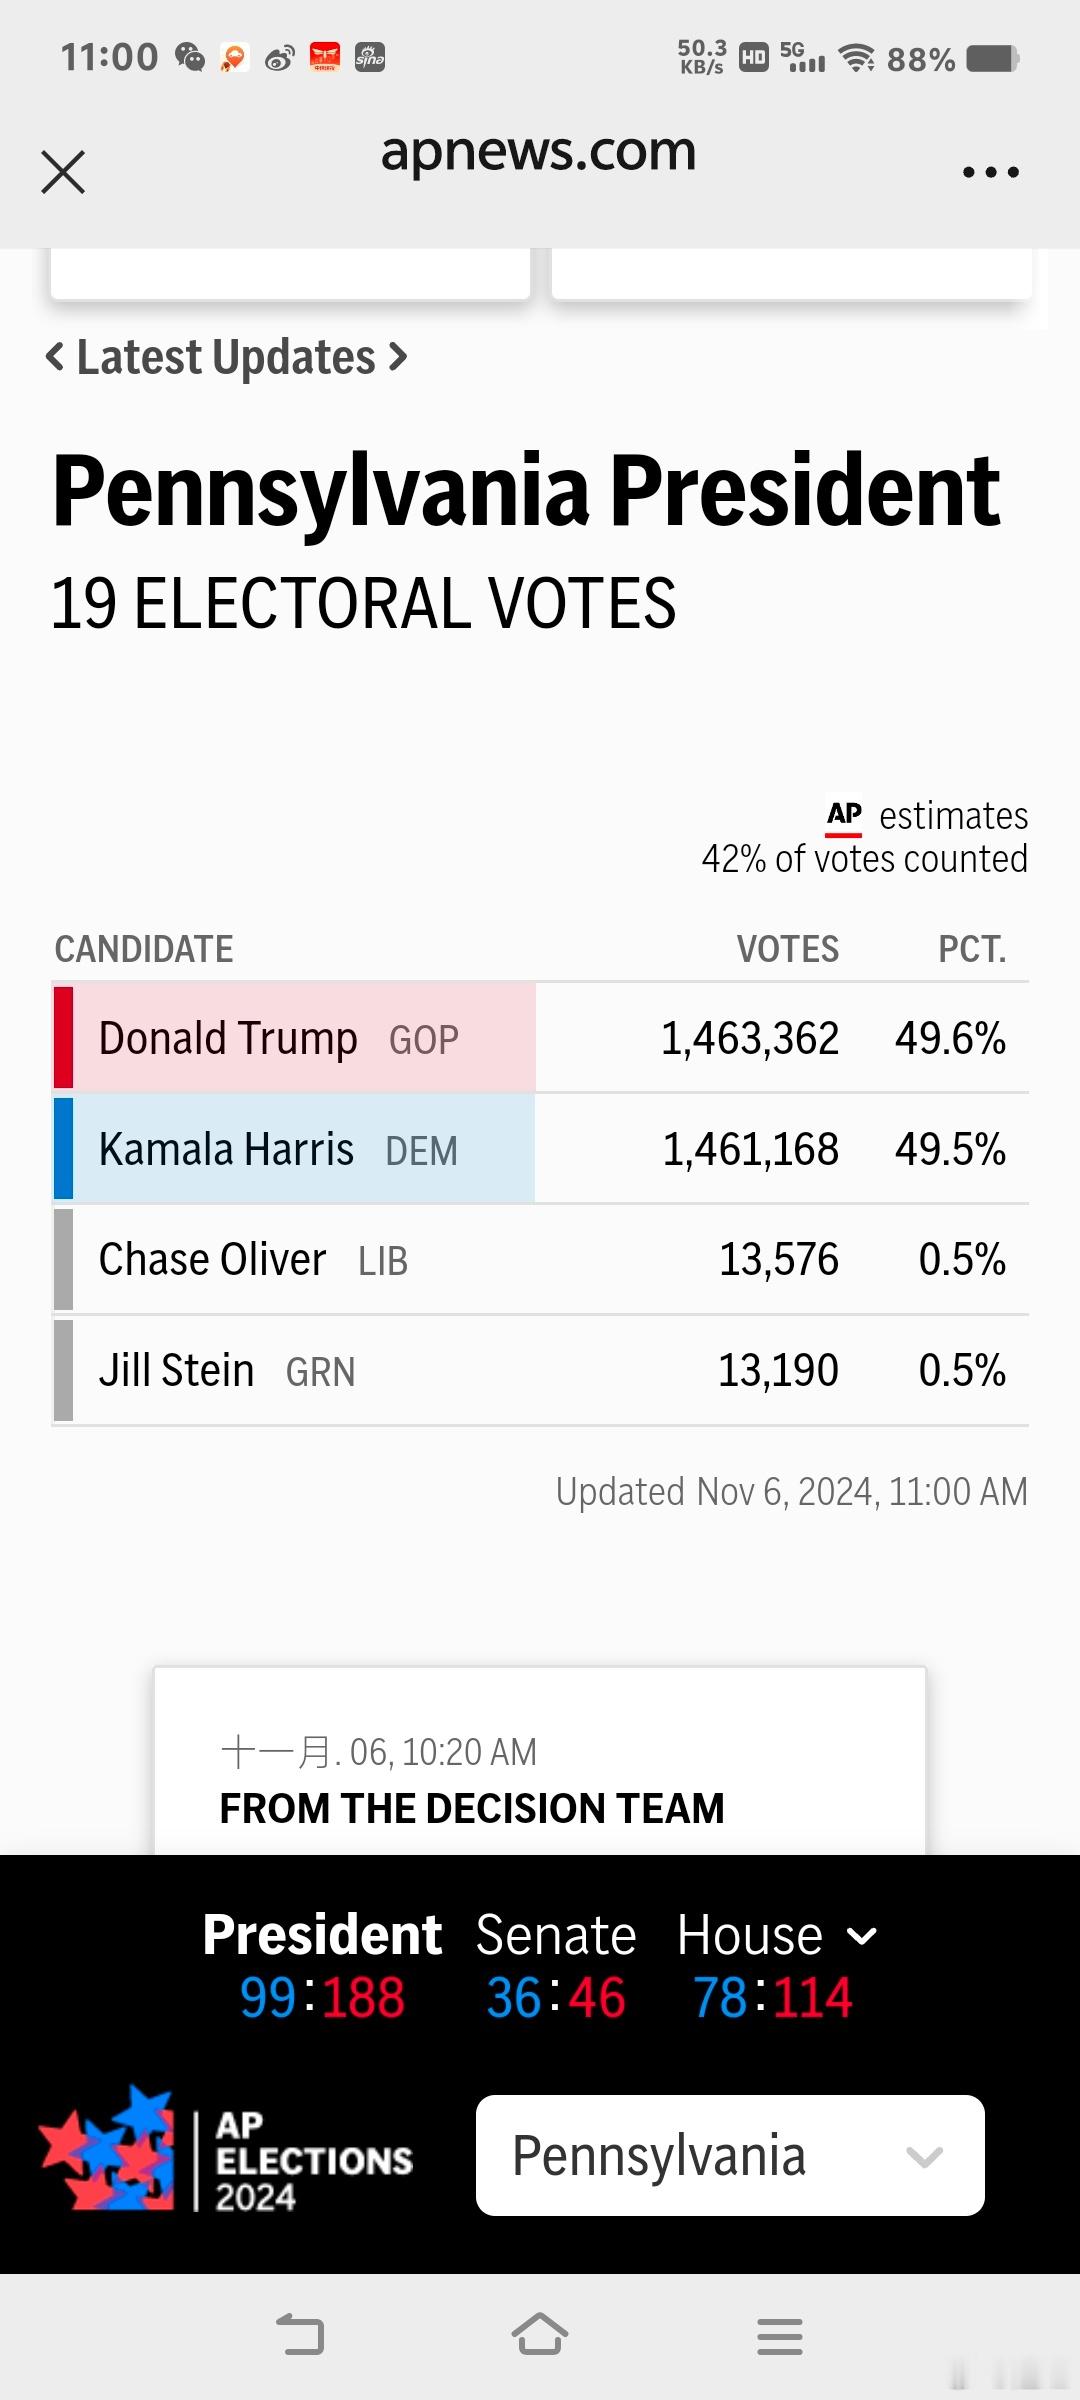Select the Donald Trump candidate row
The width and height of the screenshot is (1080, 2400).
click(x=540, y=1038)
